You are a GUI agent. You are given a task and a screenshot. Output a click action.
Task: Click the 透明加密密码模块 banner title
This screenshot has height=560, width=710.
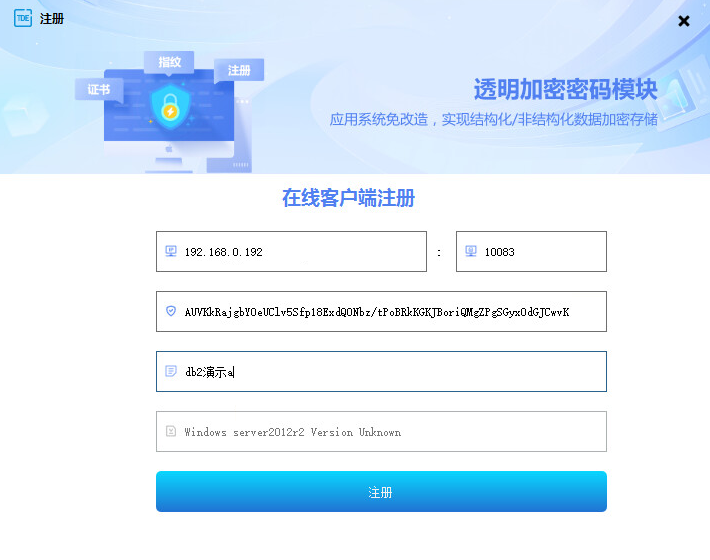[x=566, y=89]
